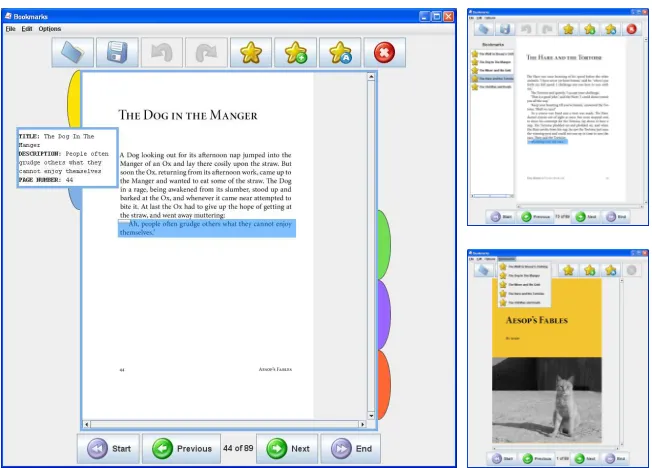This screenshot has height=468, width=652.
Task: Click the cat photo on the Aesop's Fables cover
Action: pos(547,400)
